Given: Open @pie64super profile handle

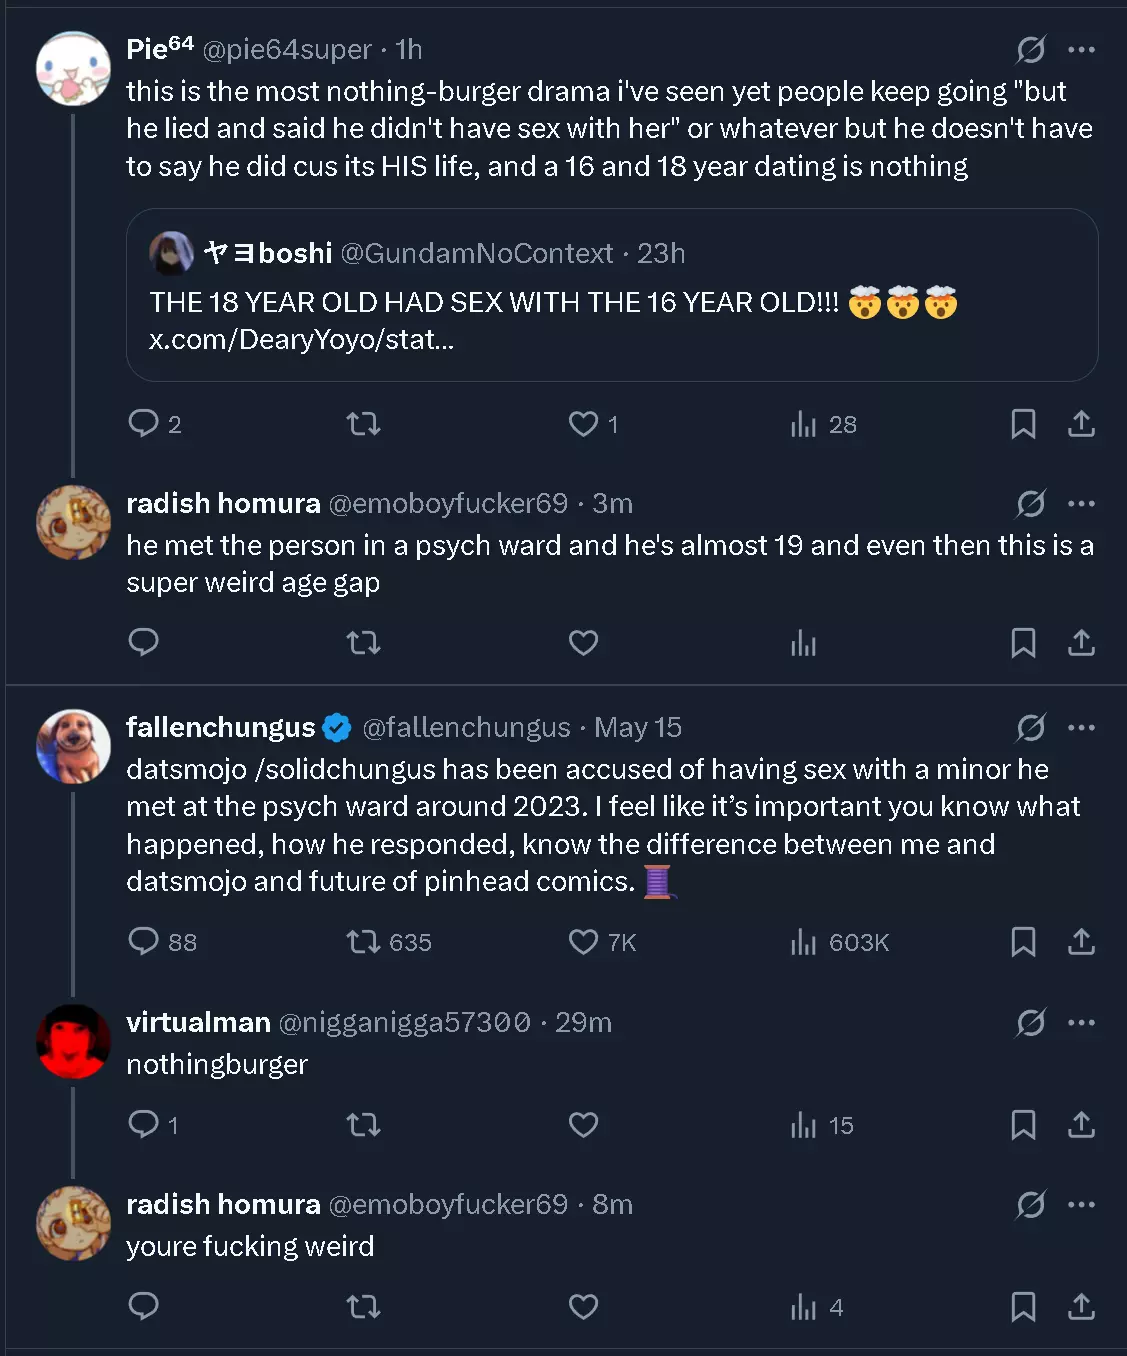Looking at the screenshot, I should (287, 49).
